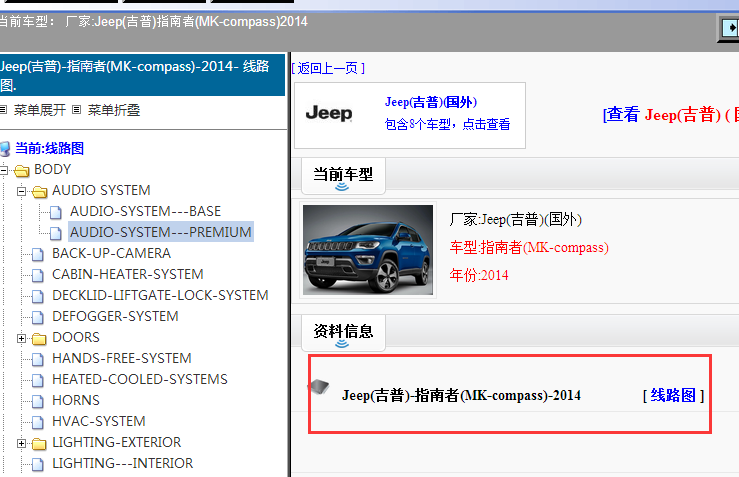Screen dimensions: 739x477
Task: Click the blue Jeep Compass thumbnail
Action: pos(368,250)
